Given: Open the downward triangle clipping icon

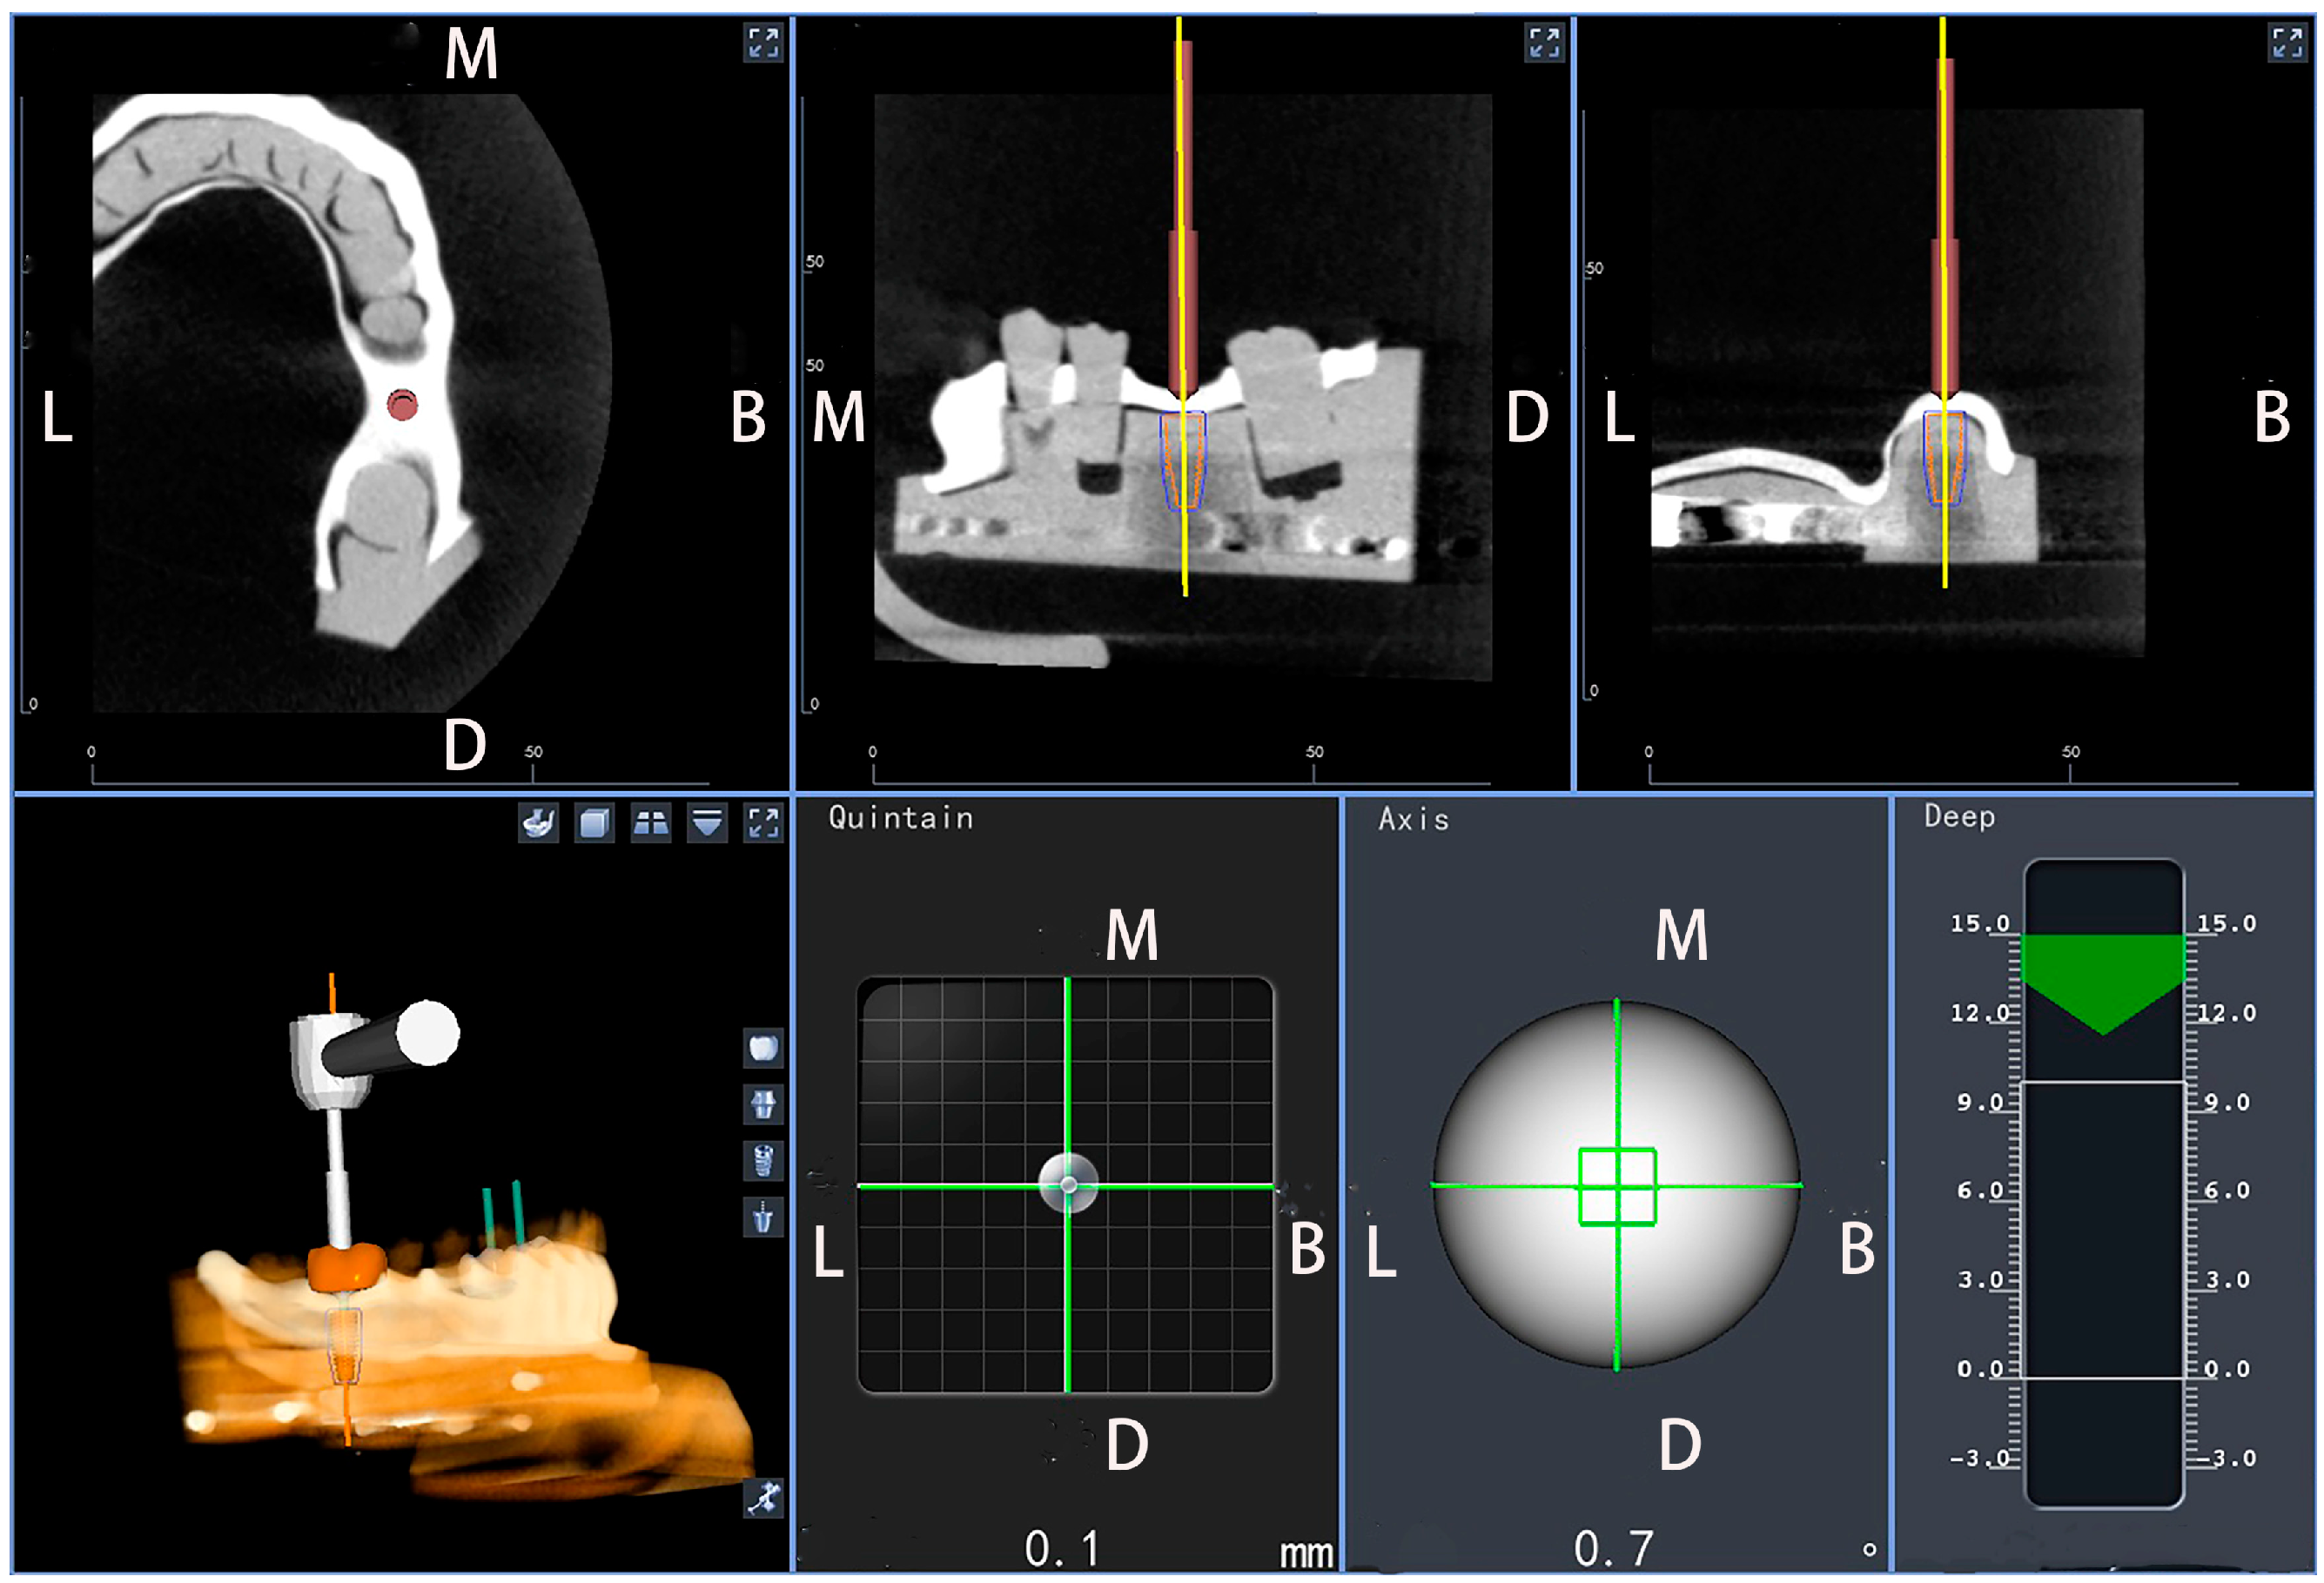Looking at the screenshot, I should 707,824.
